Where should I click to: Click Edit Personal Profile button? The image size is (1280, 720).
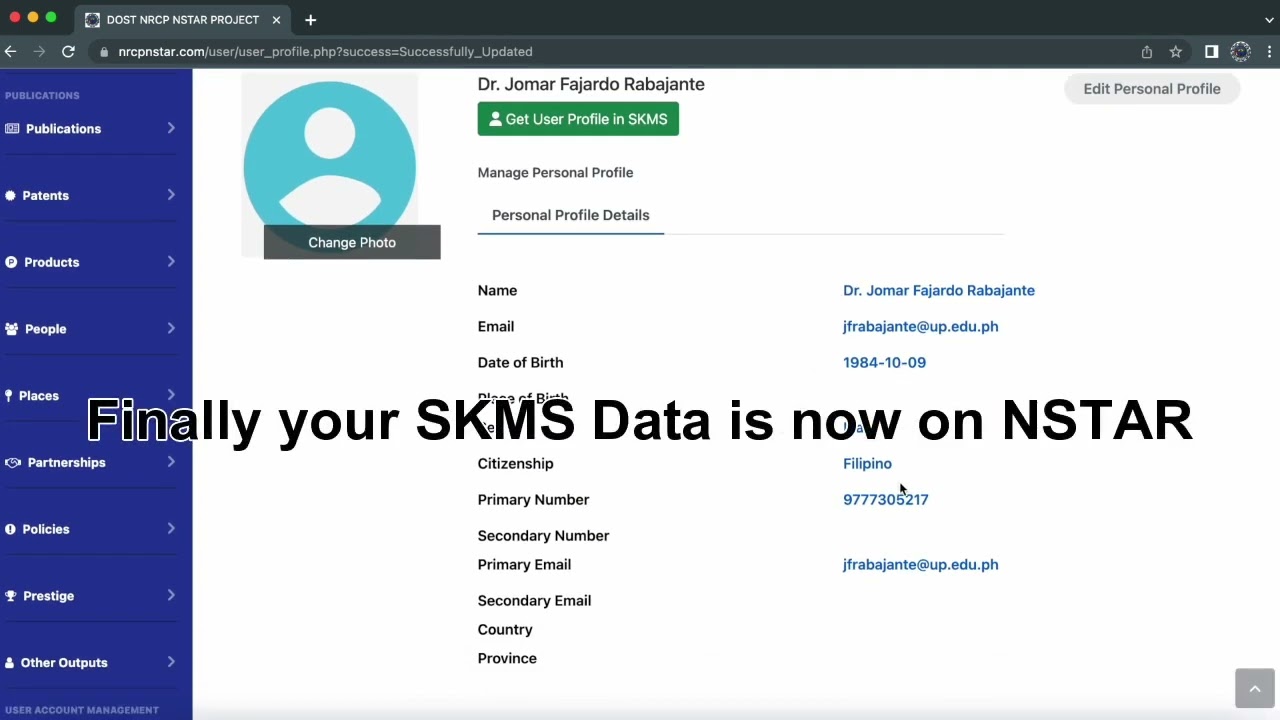[1152, 89]
